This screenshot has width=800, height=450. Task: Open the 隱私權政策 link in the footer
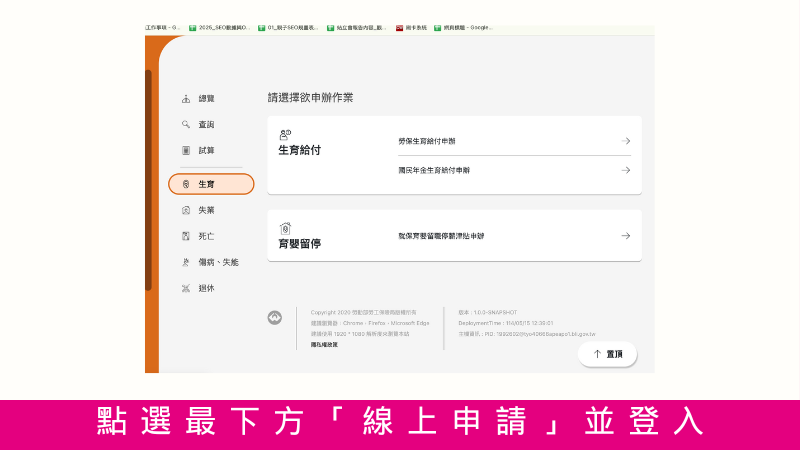pos(324,345)
